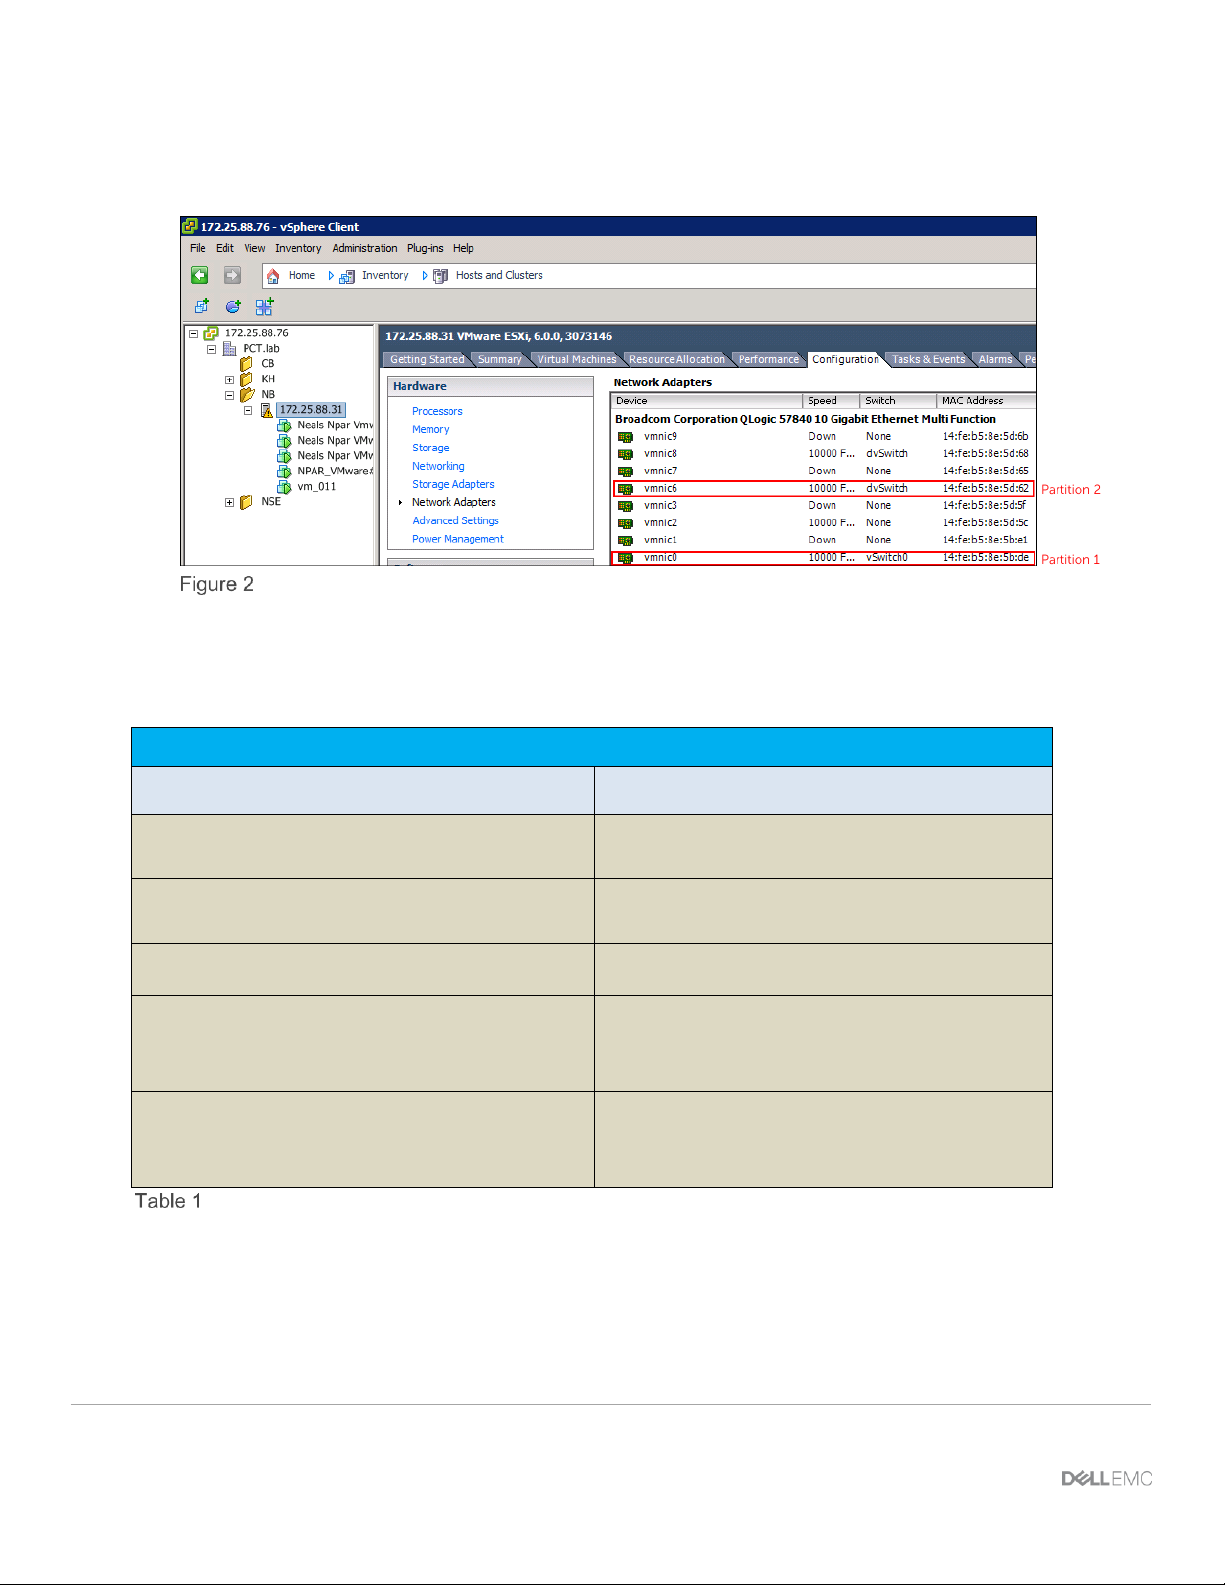Click the vmnic8 network adapter icon
The height and width of the screenshot is (1585, 1225).
[625, 454]
